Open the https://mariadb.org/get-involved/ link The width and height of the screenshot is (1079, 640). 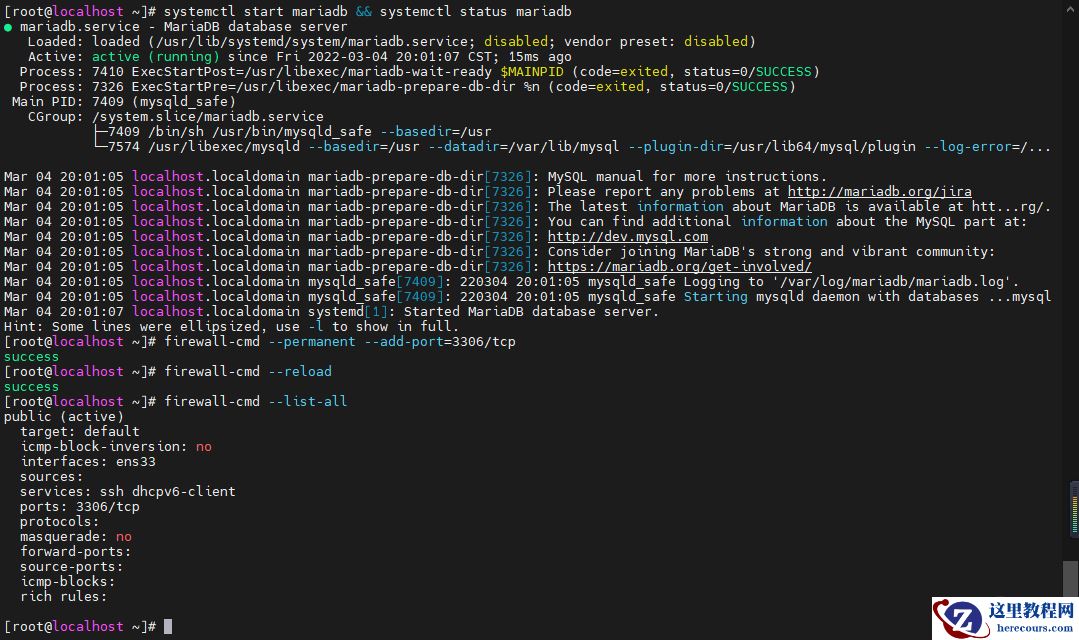point(679,266)
